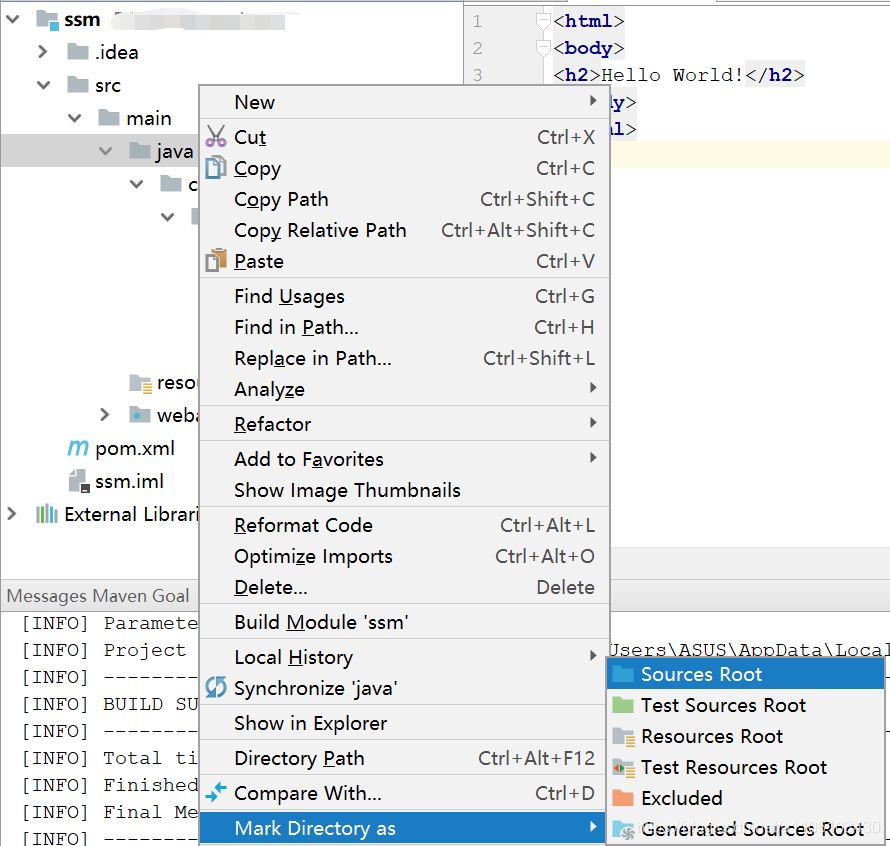Choose Show Image Thumbnails
This screenshot has height=846, width=890.
point(405,490)
